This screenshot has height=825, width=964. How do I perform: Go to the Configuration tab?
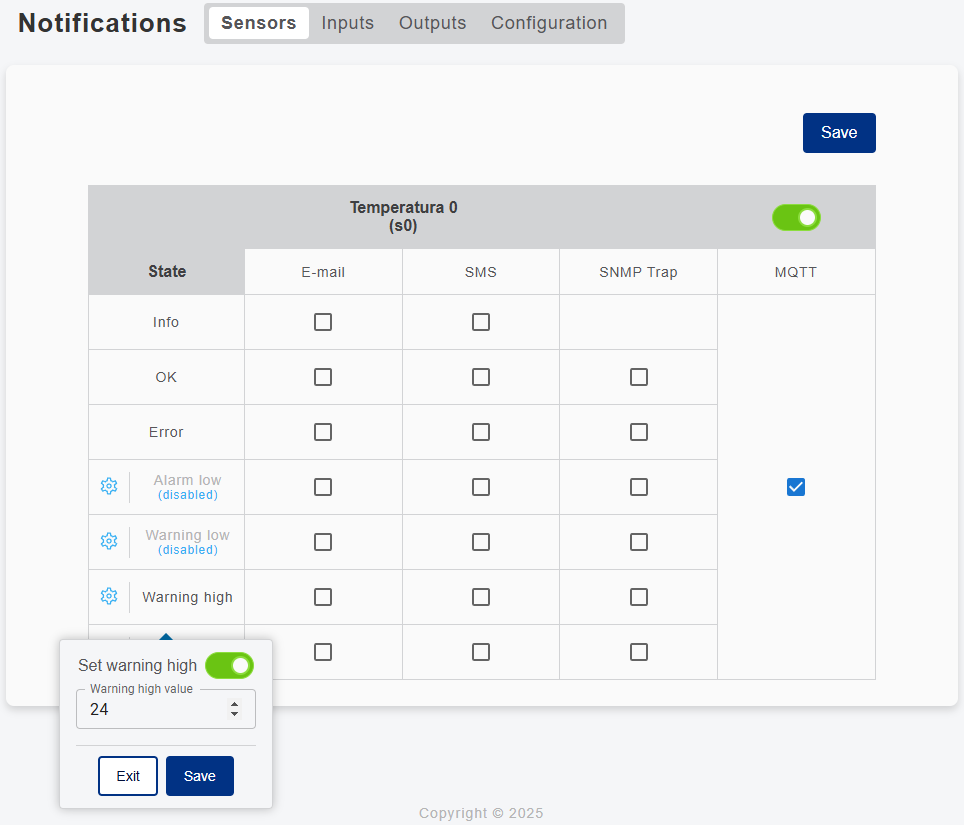click(x=549, y=23)
